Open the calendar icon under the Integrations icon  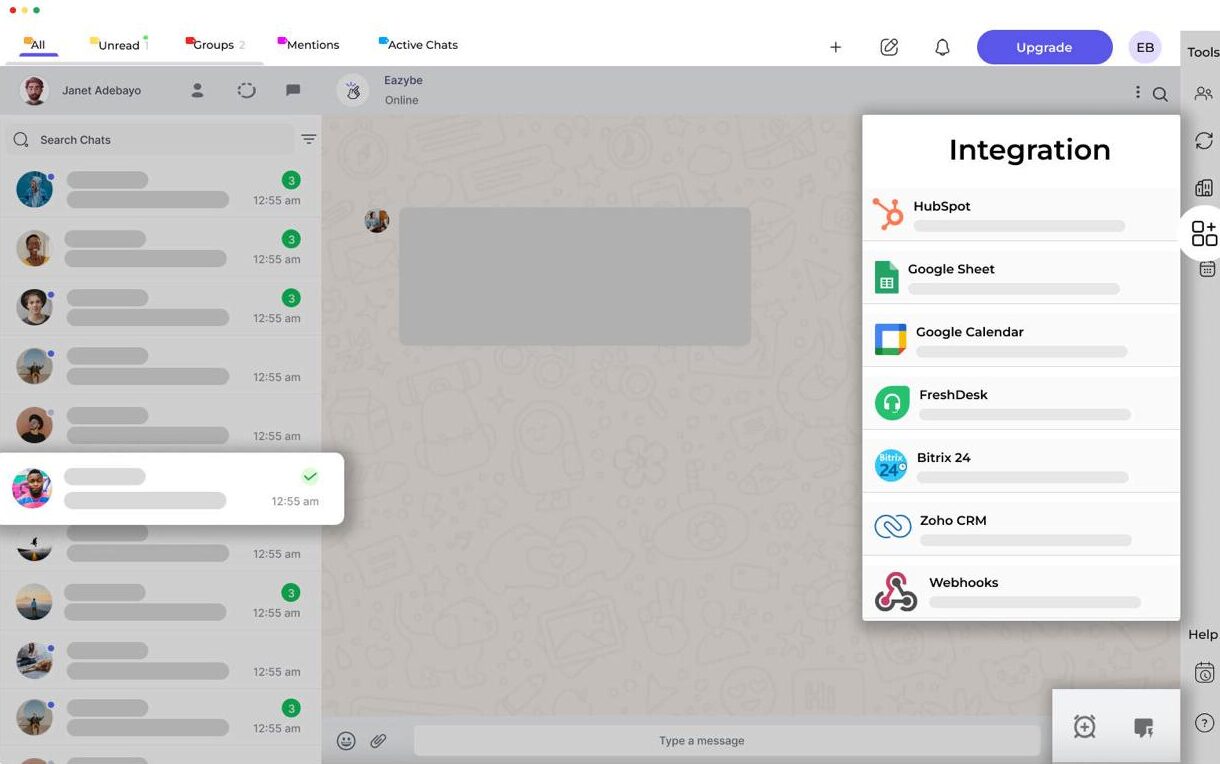[x=1206, y=268]
